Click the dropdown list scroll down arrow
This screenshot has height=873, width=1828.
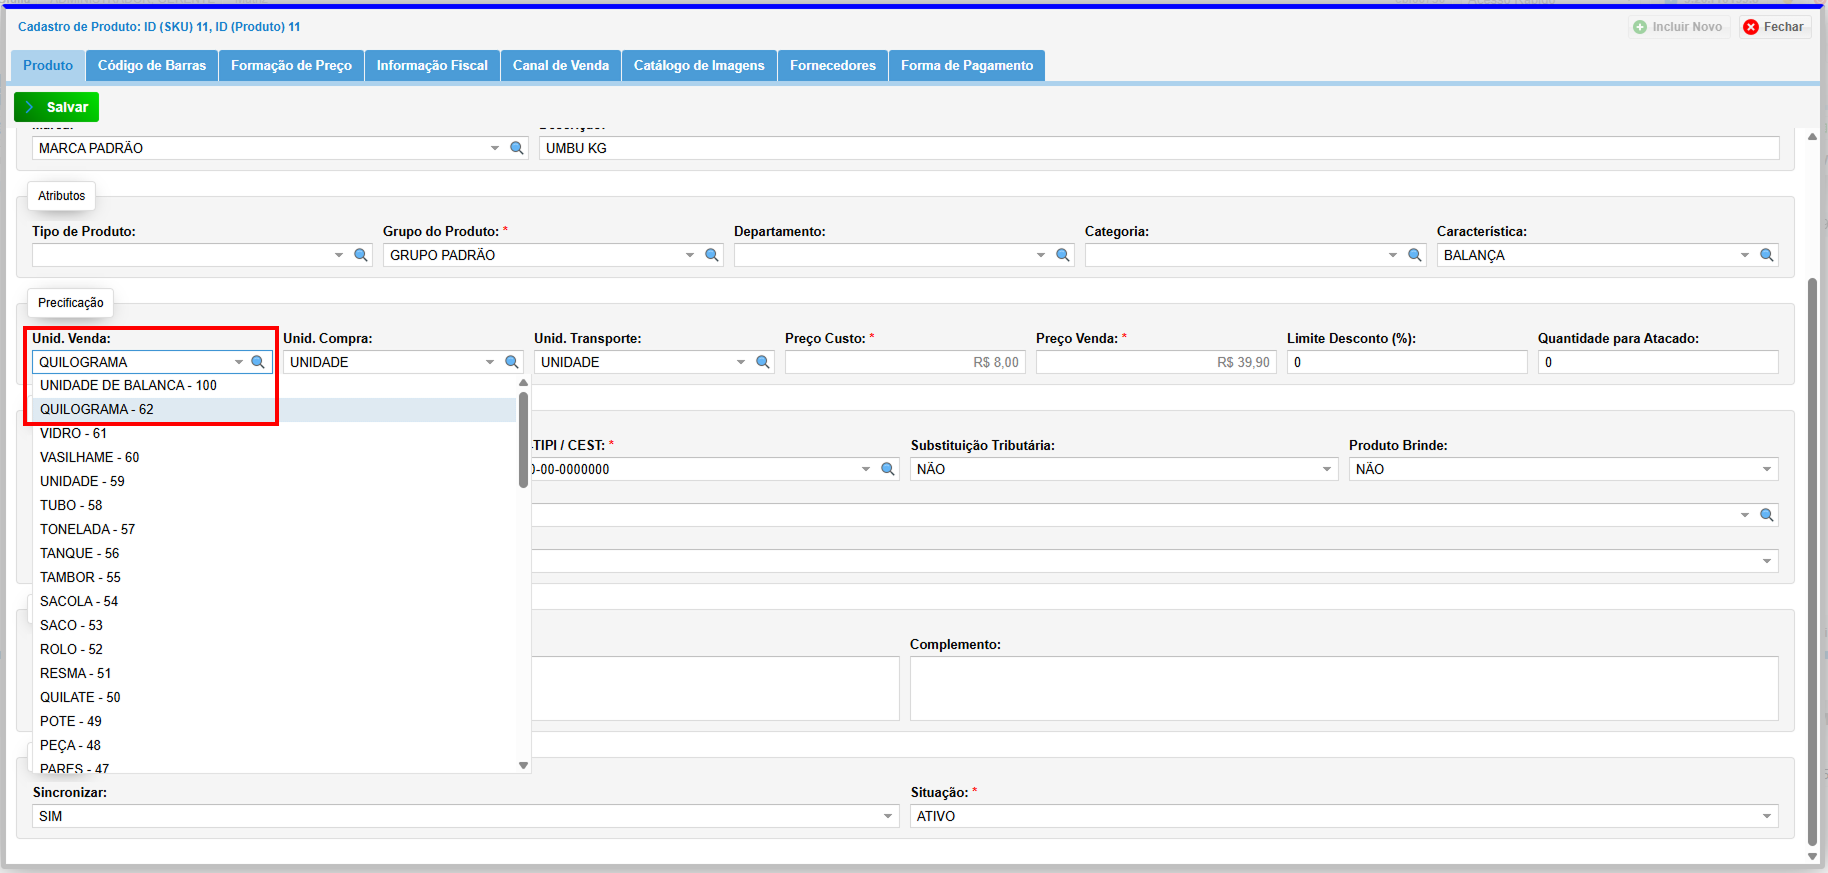coord(523,765)
